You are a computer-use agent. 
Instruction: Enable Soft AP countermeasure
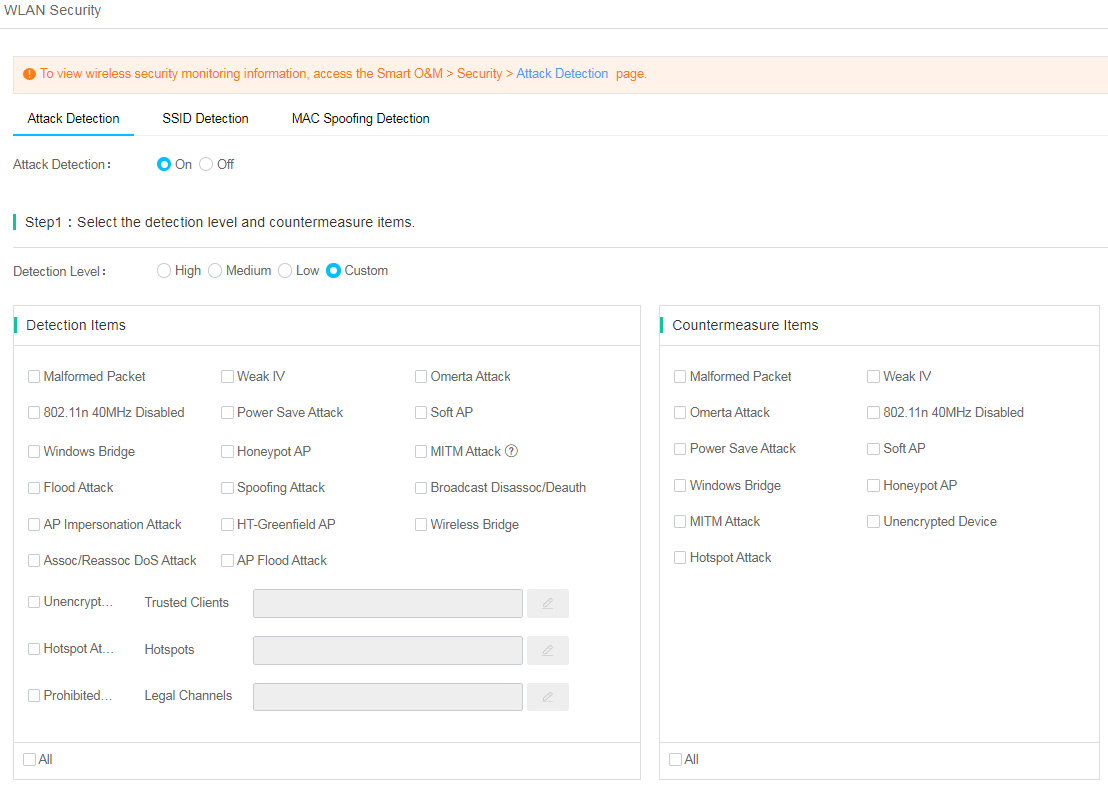(873, 449)
